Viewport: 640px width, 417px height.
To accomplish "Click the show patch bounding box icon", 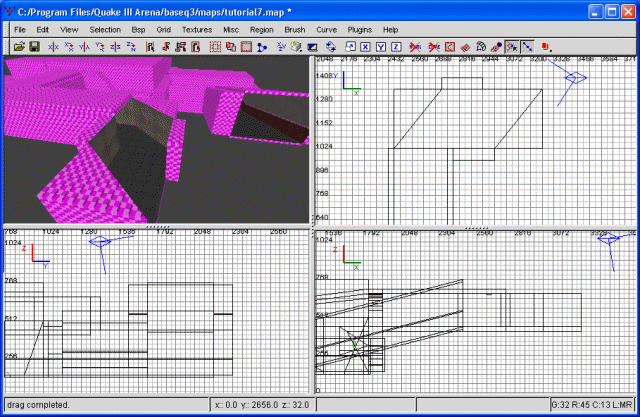I will (450, 47).
